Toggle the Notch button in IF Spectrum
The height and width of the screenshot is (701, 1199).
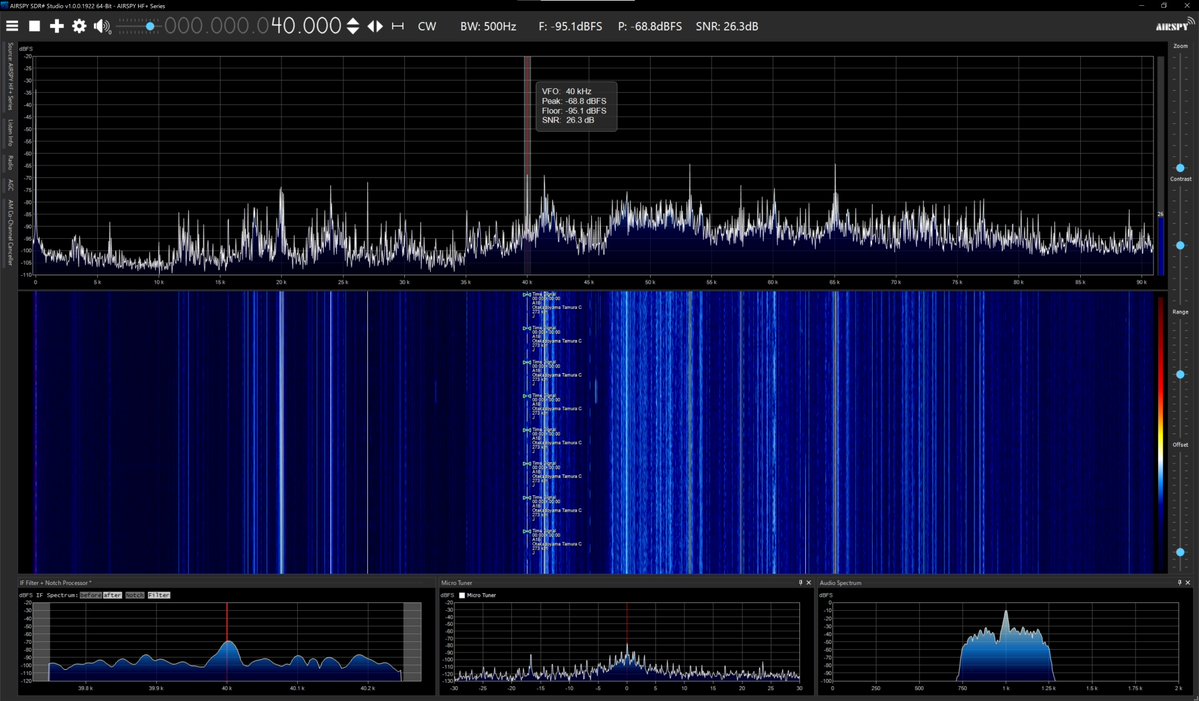point(135,595)
